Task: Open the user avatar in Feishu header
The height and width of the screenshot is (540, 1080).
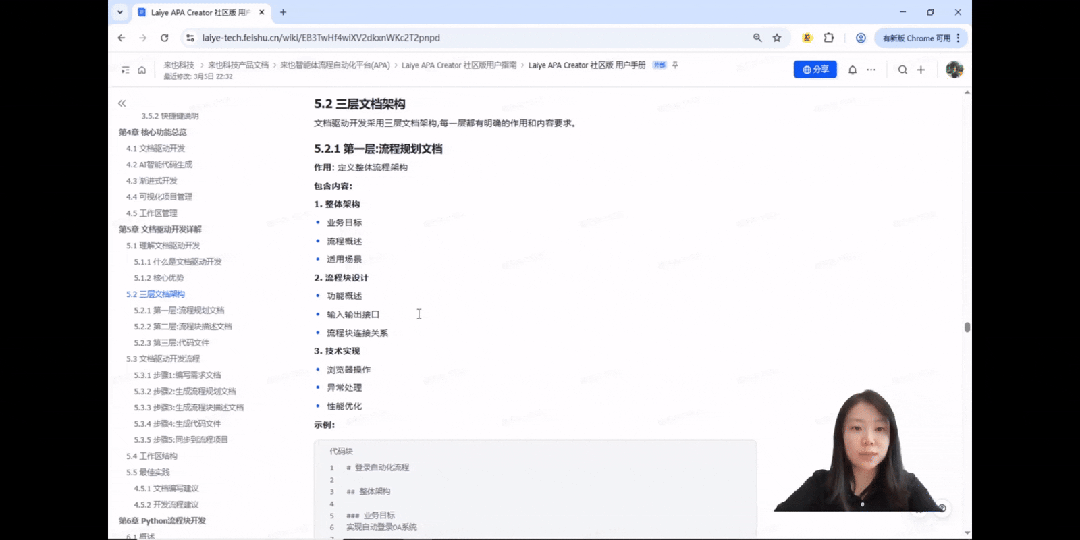Action: pos(954,70)
